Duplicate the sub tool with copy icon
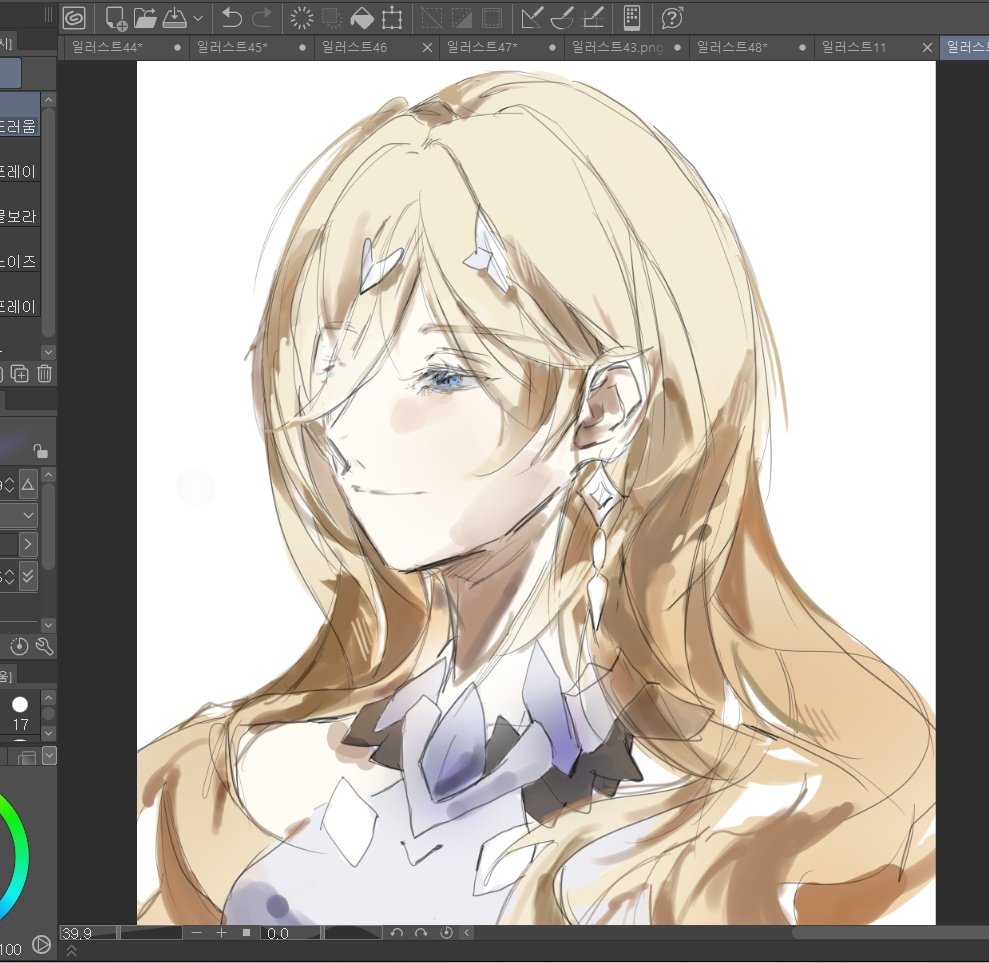The height and width of the screenshot is (963, 989). click(x=20, y=373)
